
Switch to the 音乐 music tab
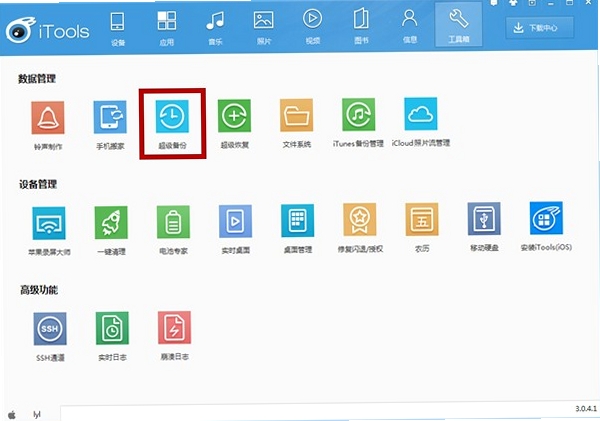point(215,28)
